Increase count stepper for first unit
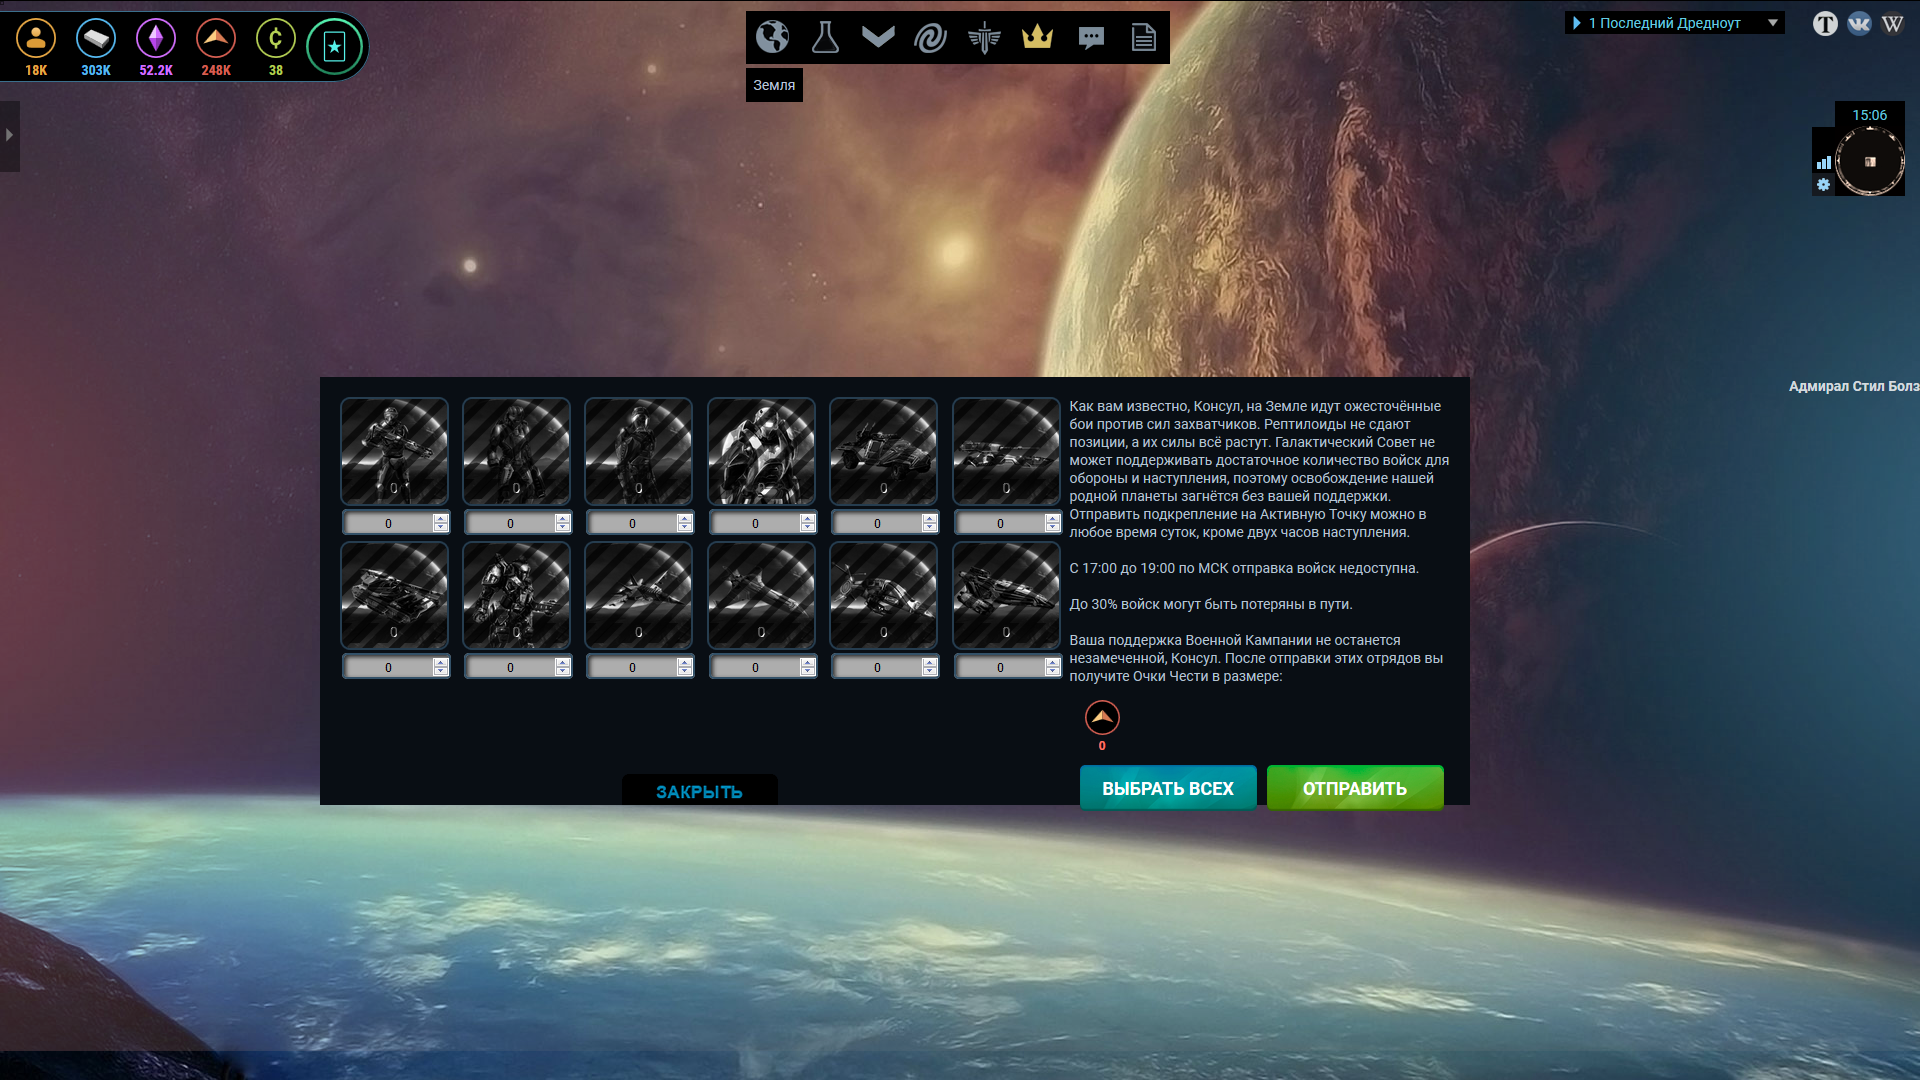 (x=440, y=518)
